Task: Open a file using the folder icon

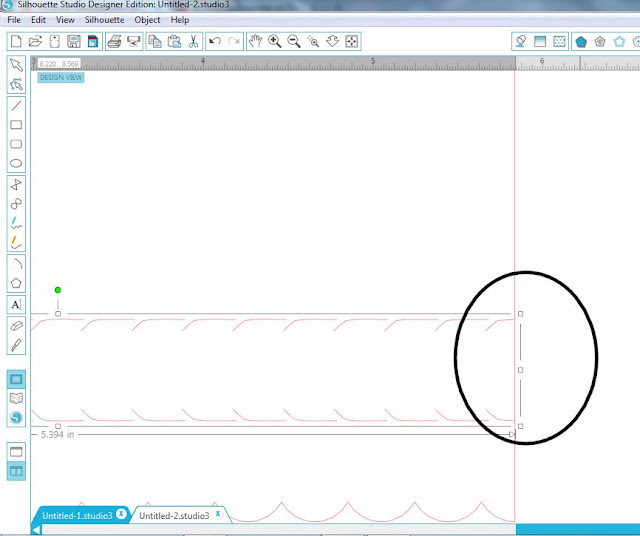Action: (36, 41)
